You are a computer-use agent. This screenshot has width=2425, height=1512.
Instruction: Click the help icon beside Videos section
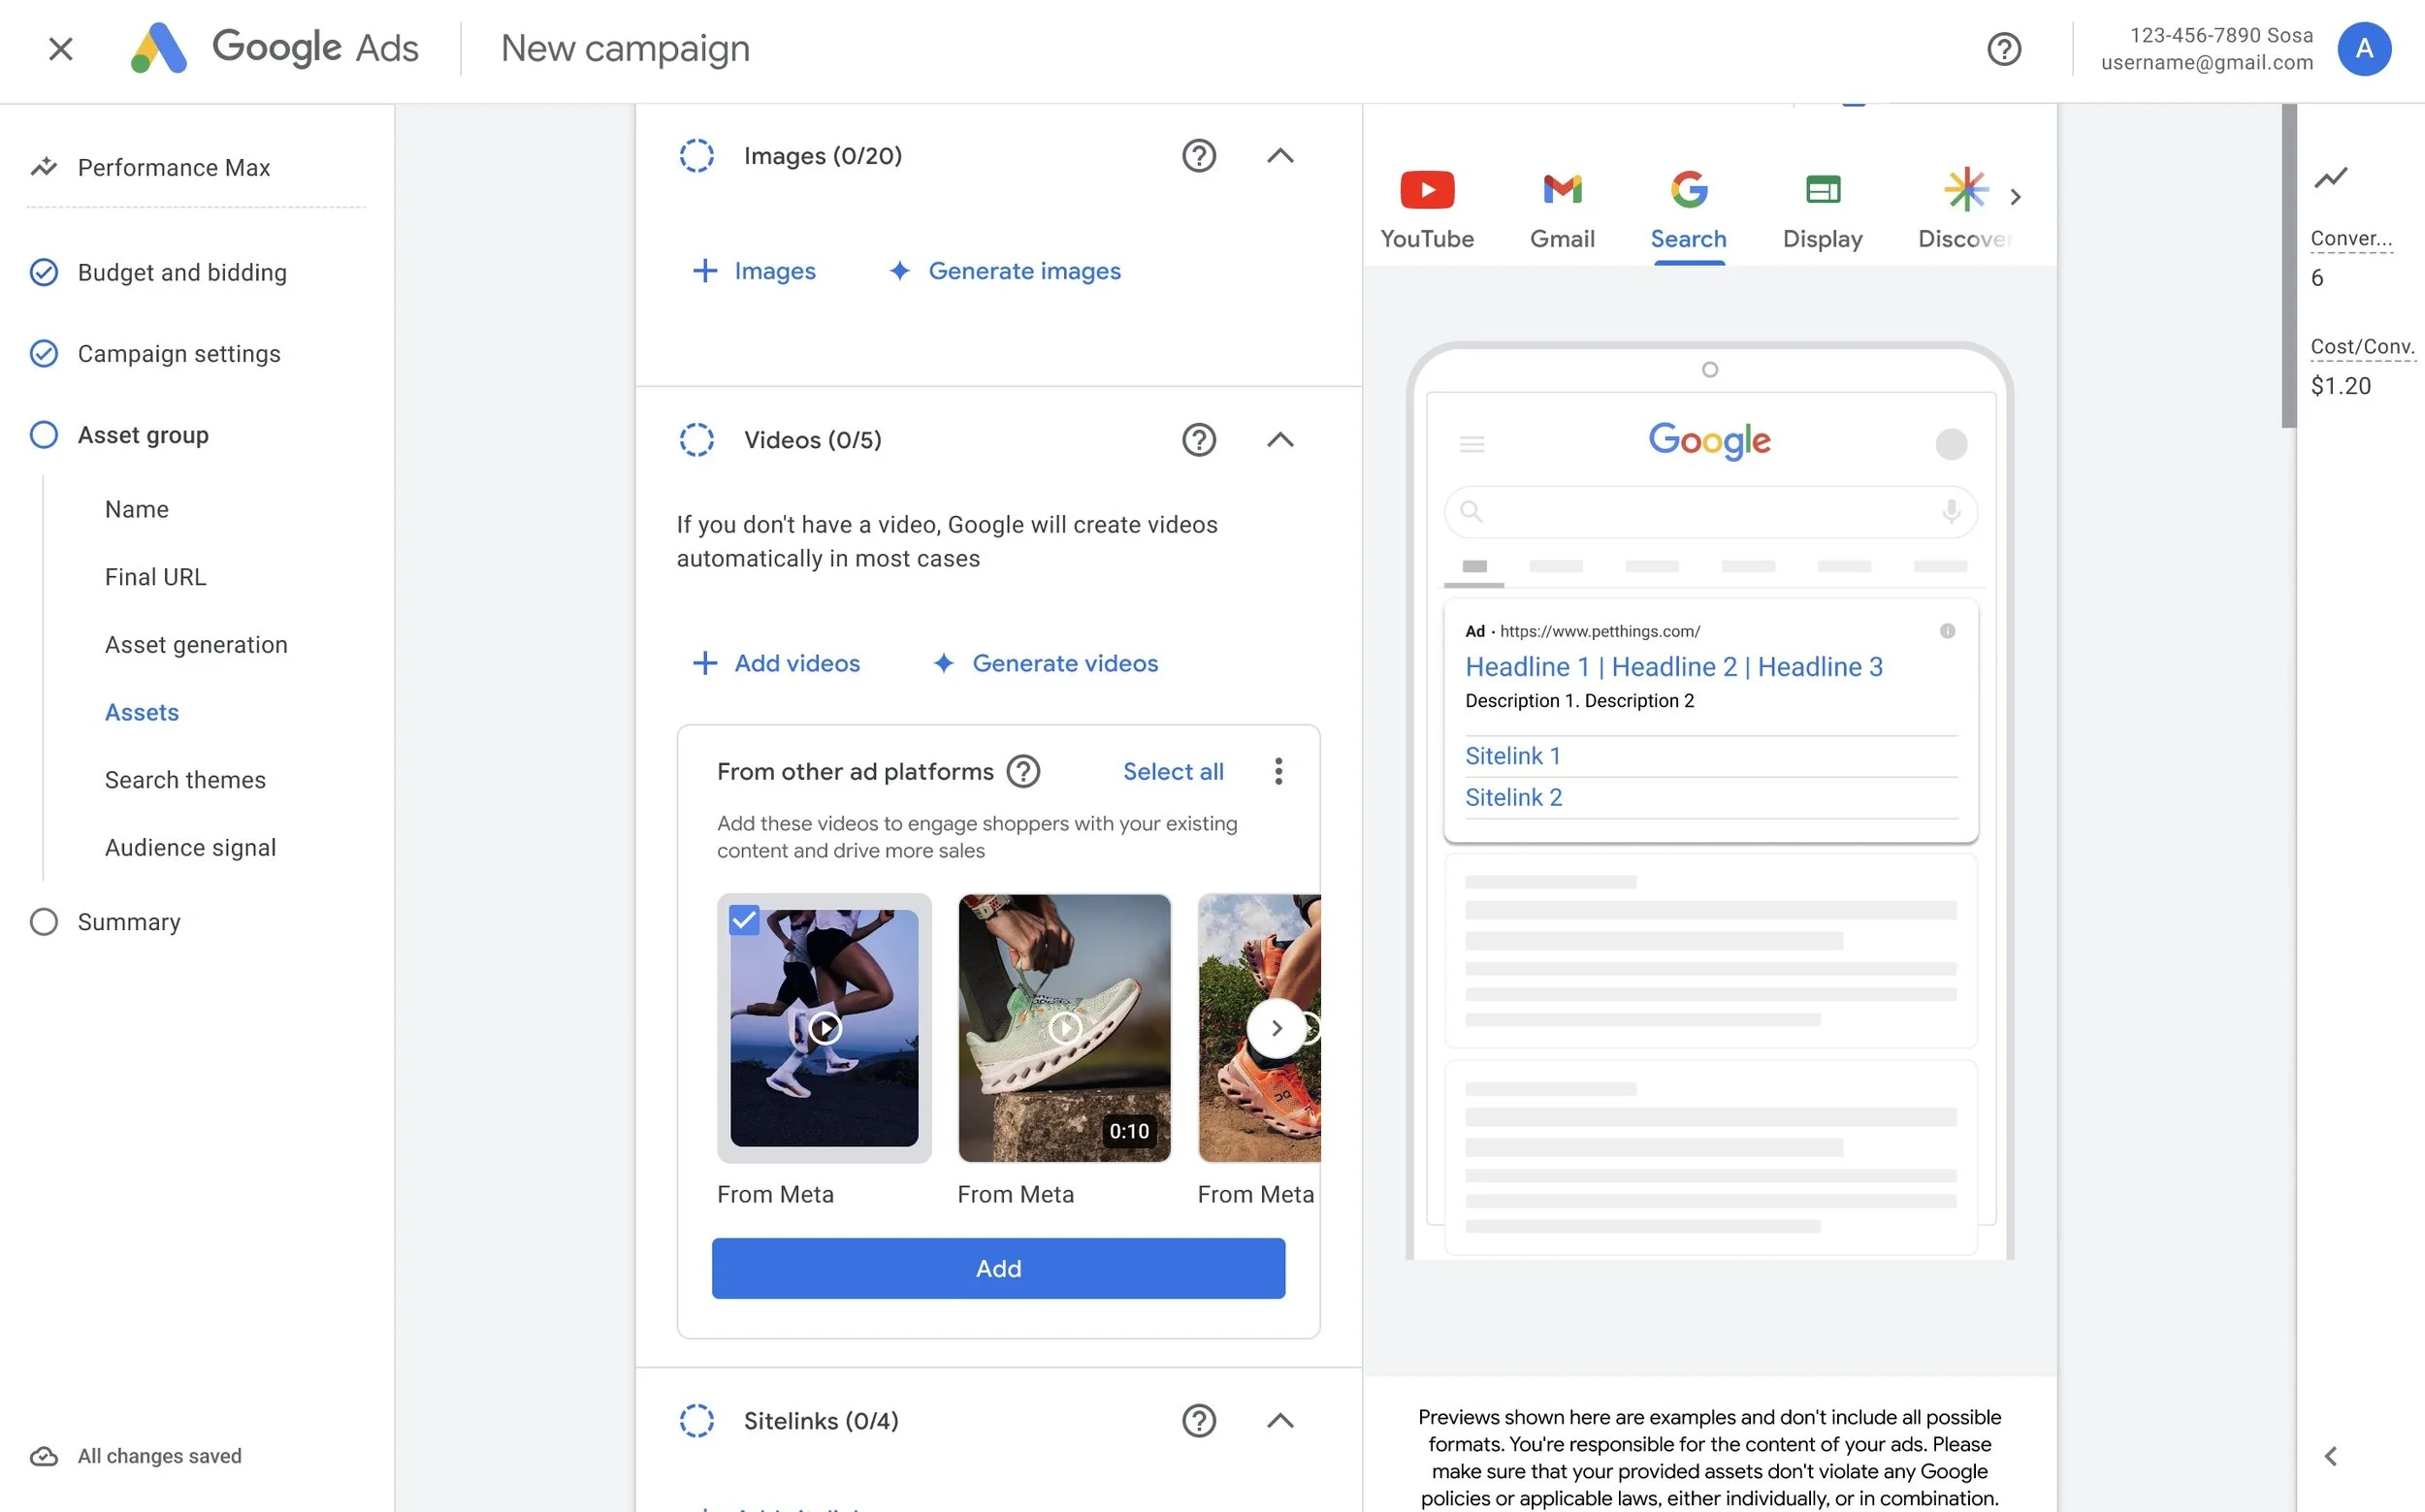1198,440
